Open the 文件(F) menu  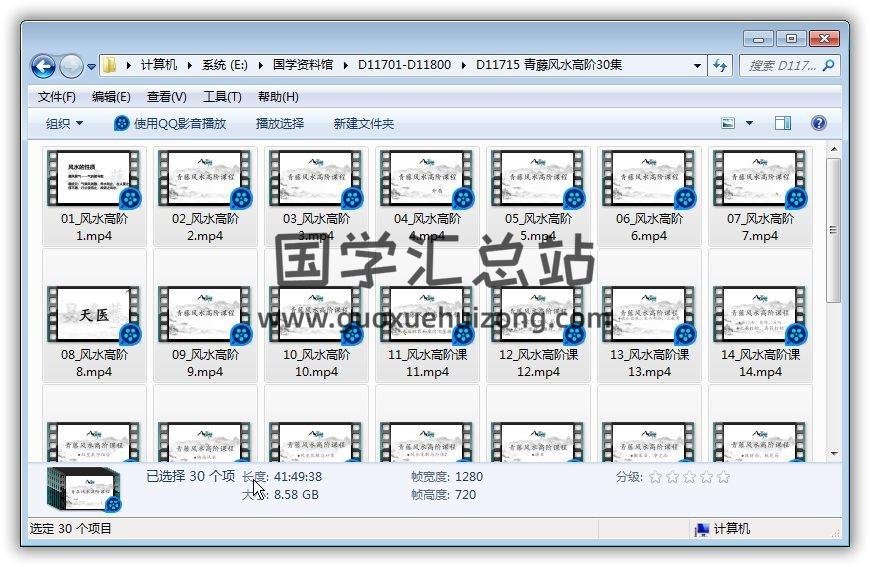(x=56, y=97)
